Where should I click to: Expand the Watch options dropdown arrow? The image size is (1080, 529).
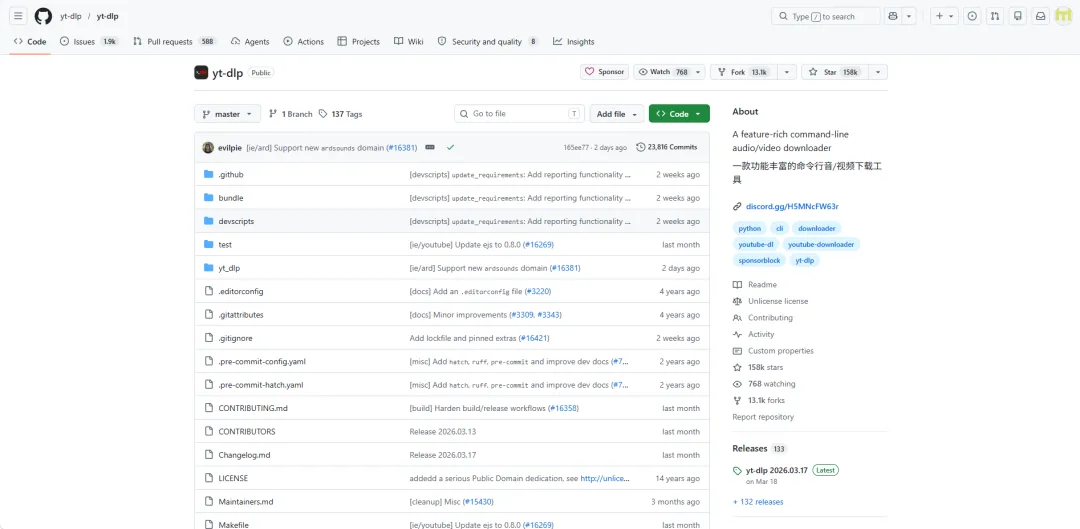click(x=698, y=72)
